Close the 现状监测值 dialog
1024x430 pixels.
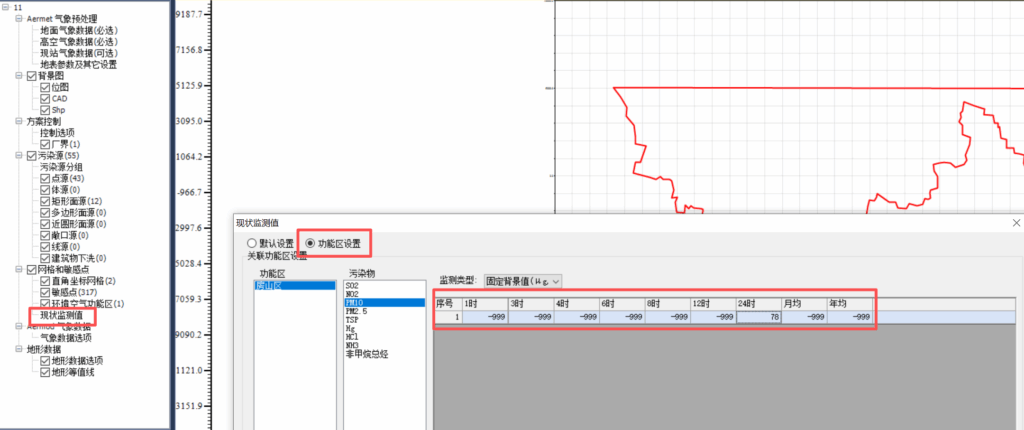pos(1016,222)
